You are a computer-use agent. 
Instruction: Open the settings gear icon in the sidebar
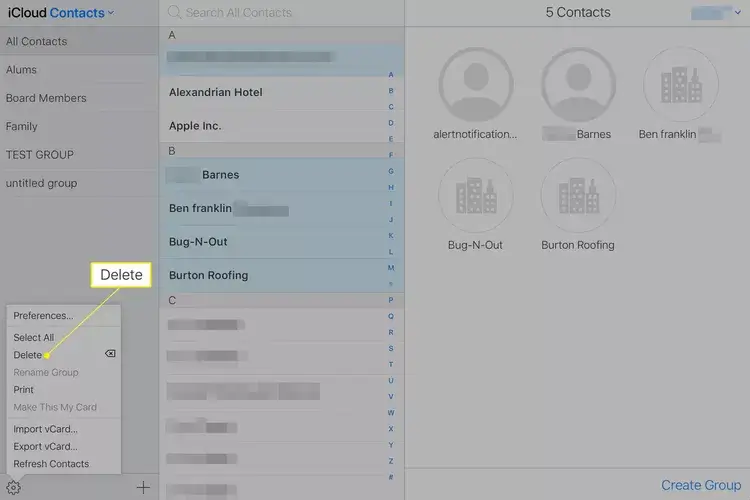[x=13, y=488]
